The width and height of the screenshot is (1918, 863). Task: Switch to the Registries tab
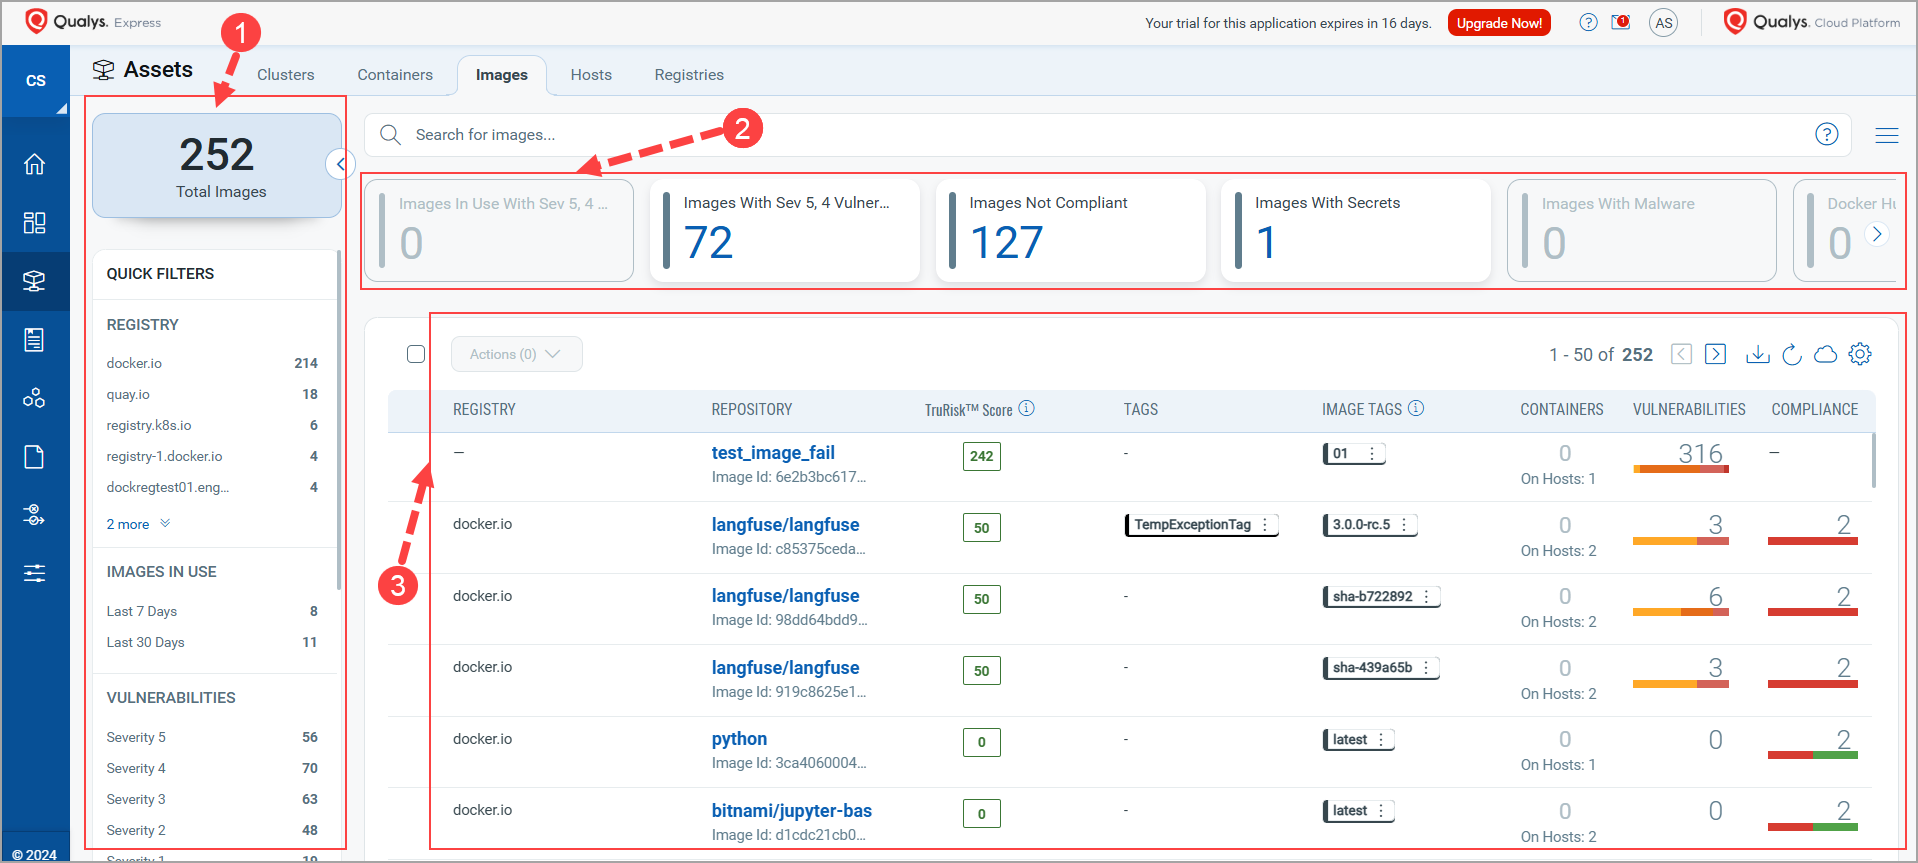(x=689, y=75)
